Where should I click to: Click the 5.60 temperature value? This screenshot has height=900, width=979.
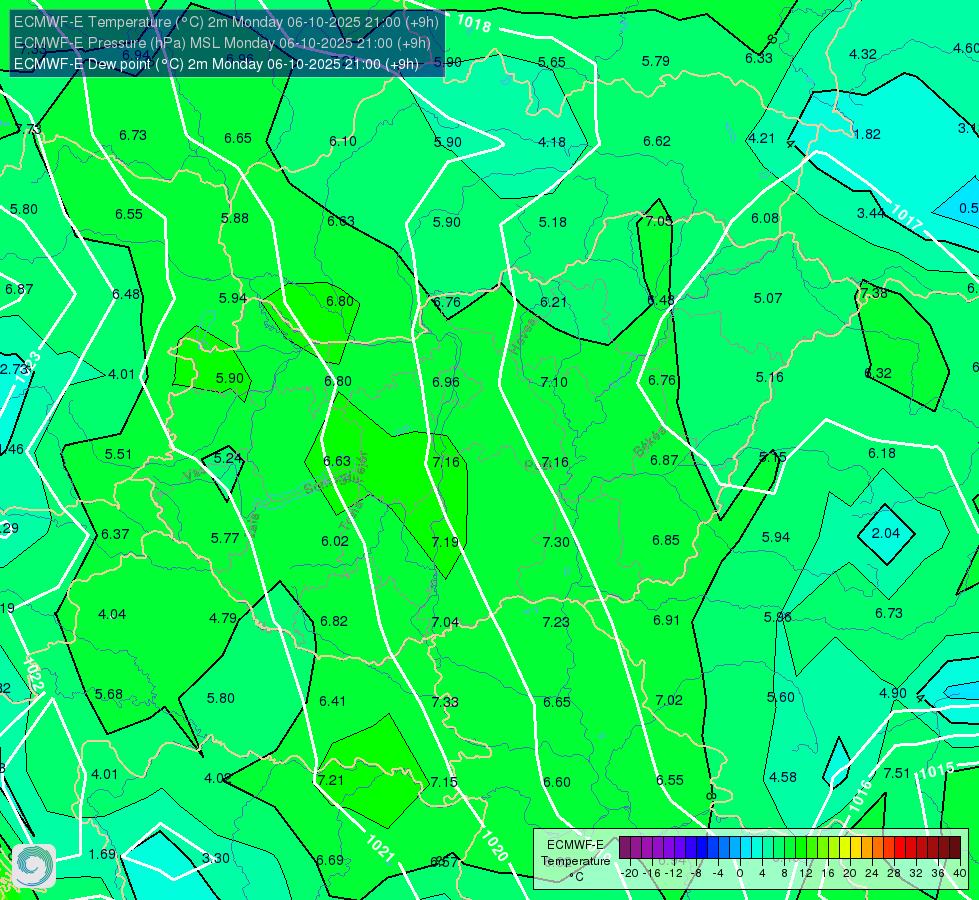coord(780,698)
